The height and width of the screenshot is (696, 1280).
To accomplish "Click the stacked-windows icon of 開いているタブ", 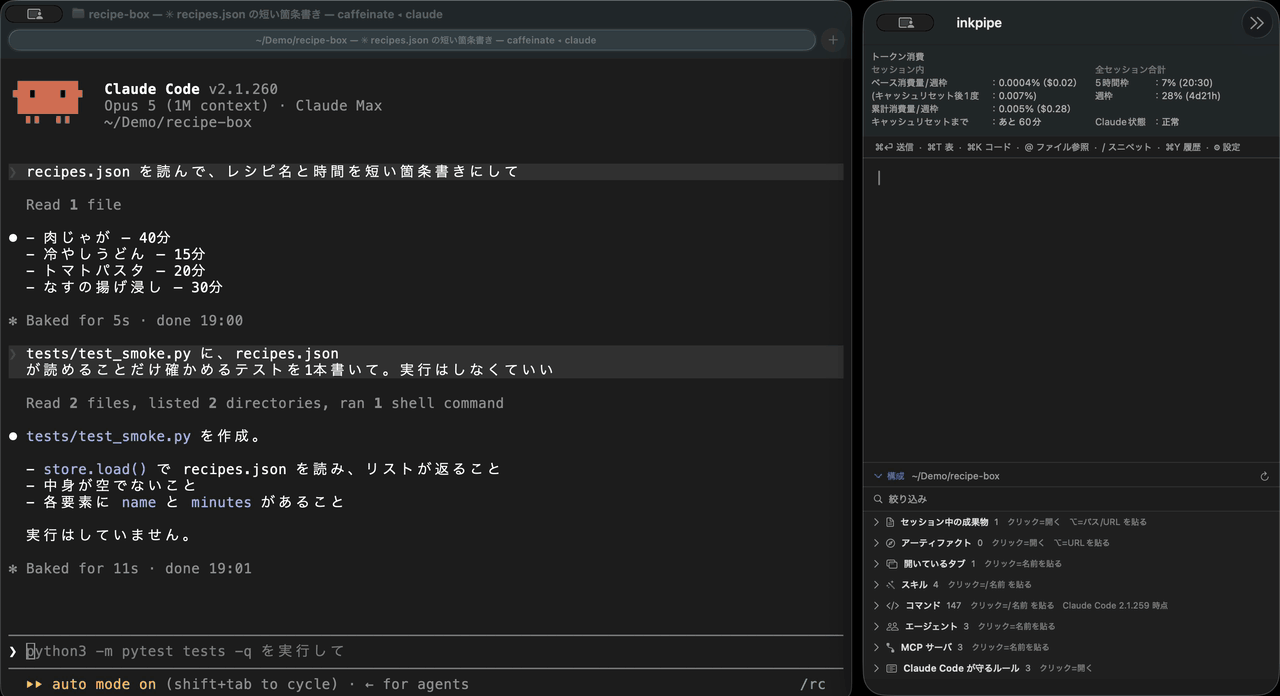I will [892, 564].
